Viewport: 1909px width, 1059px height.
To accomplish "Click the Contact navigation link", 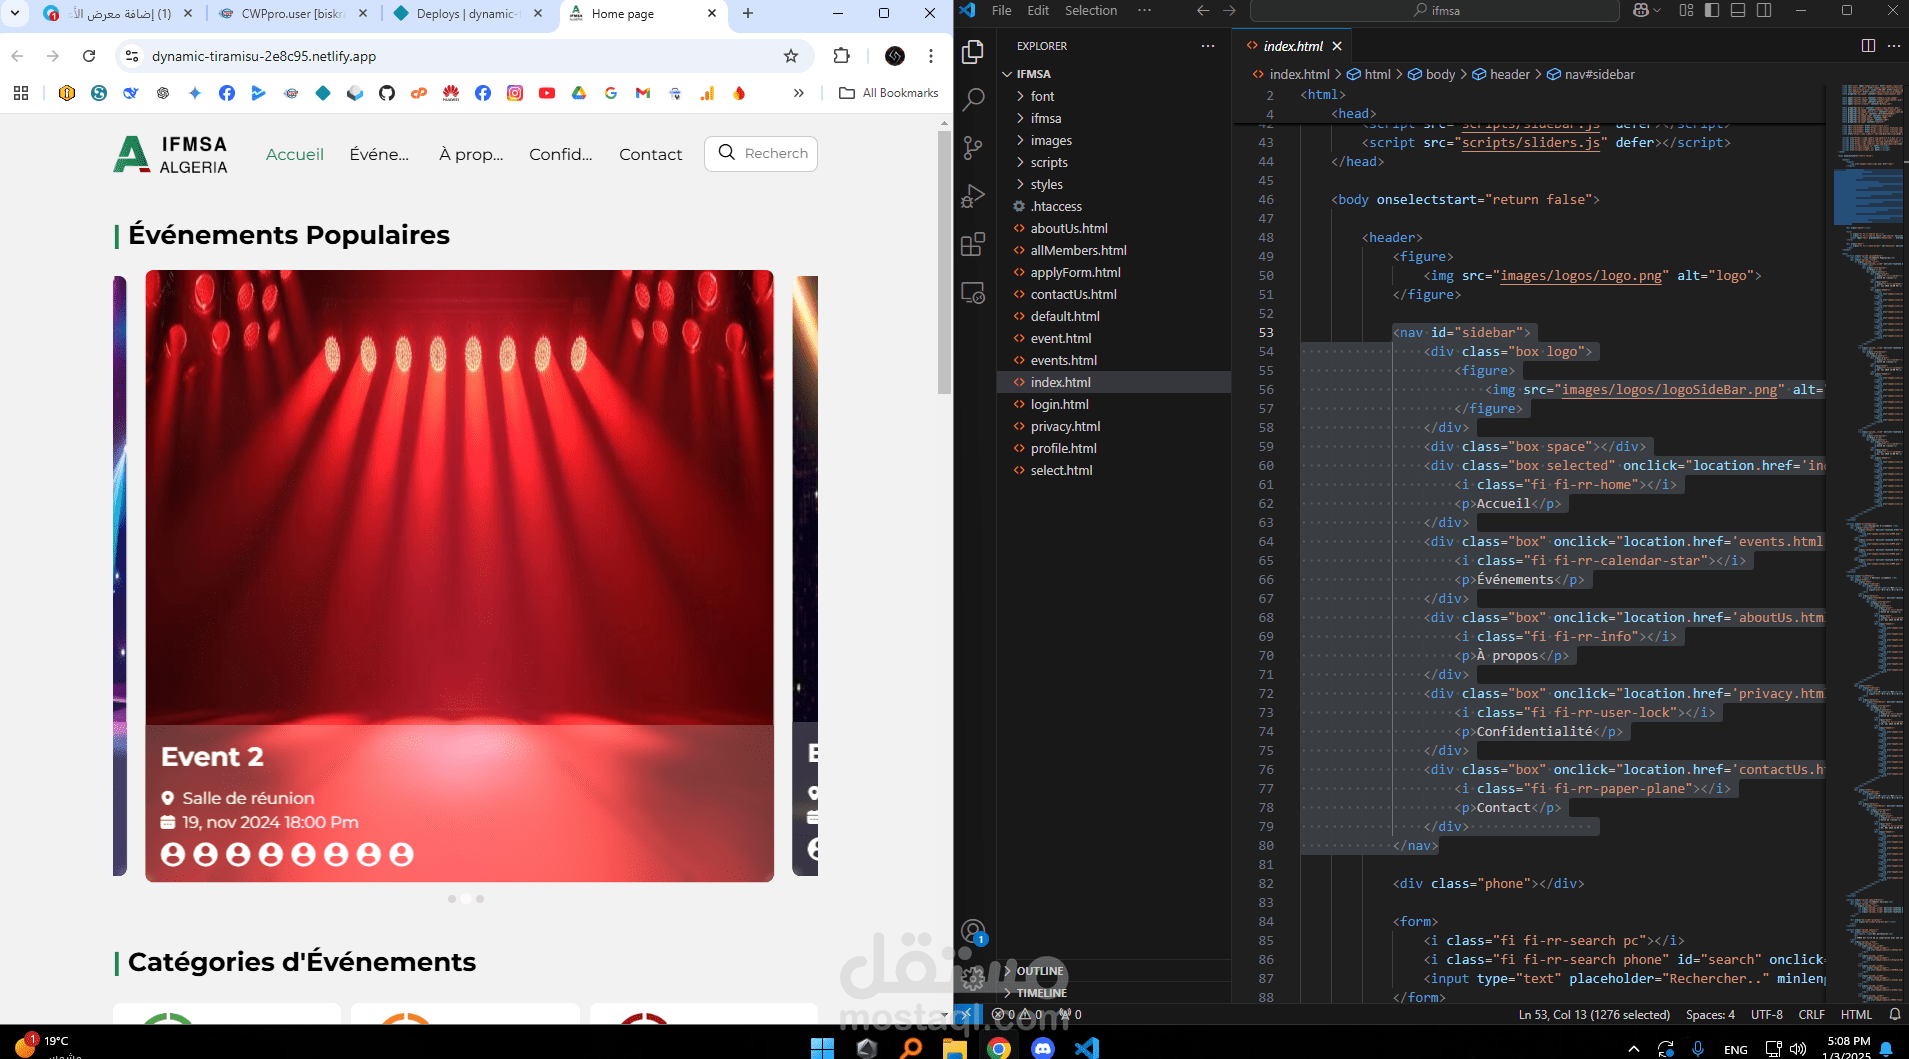I will pos(650,154).
